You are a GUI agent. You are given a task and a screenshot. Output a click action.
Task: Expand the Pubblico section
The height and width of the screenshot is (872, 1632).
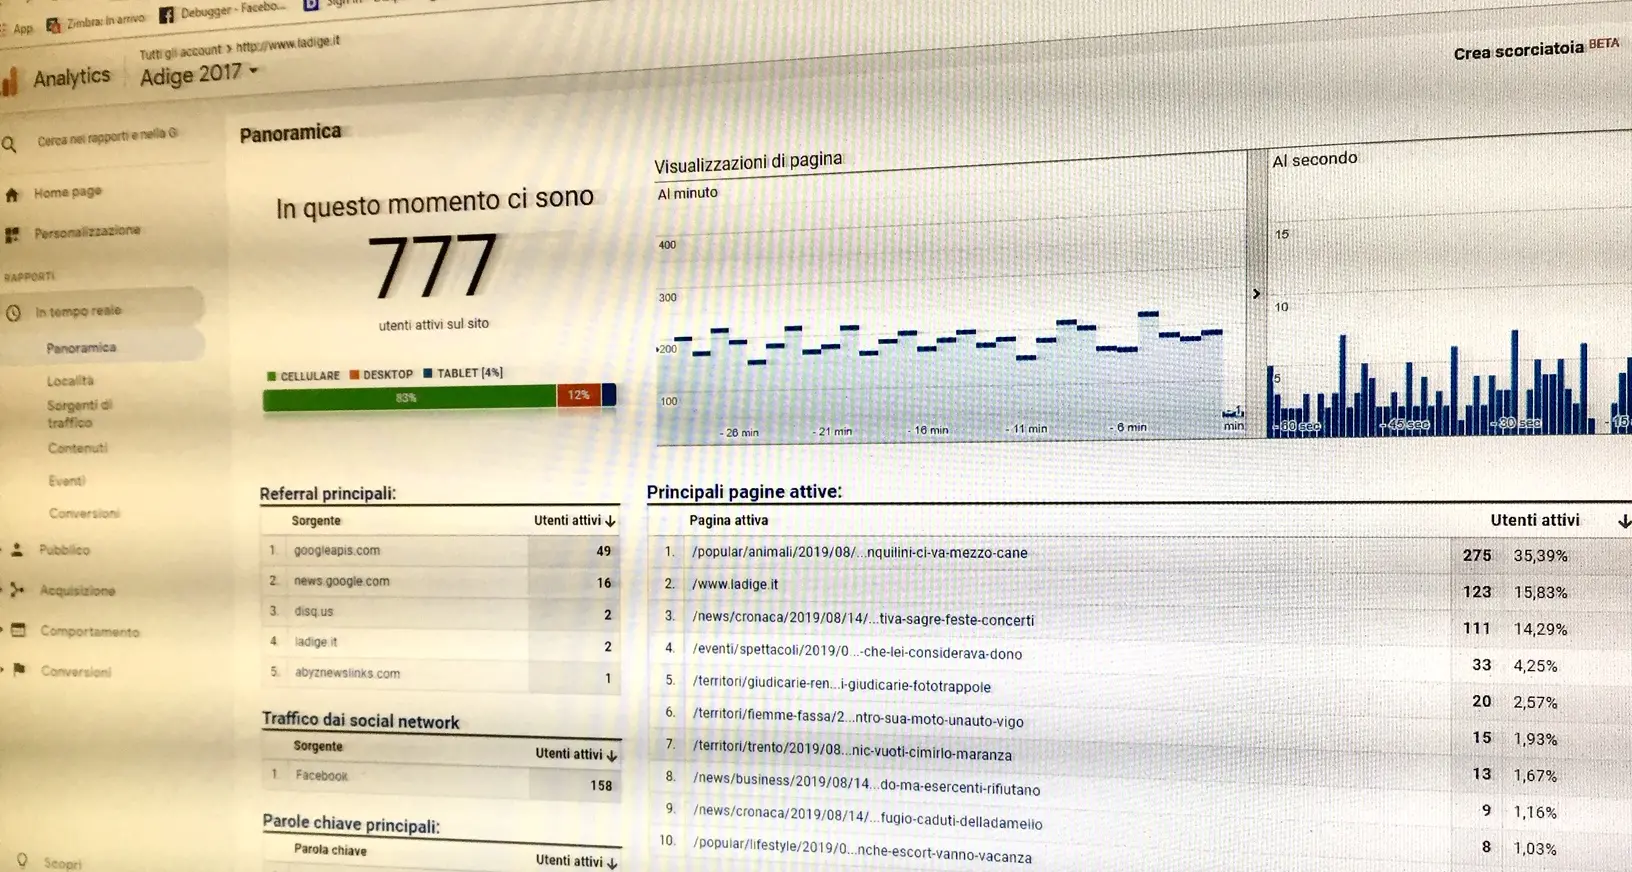64,550
